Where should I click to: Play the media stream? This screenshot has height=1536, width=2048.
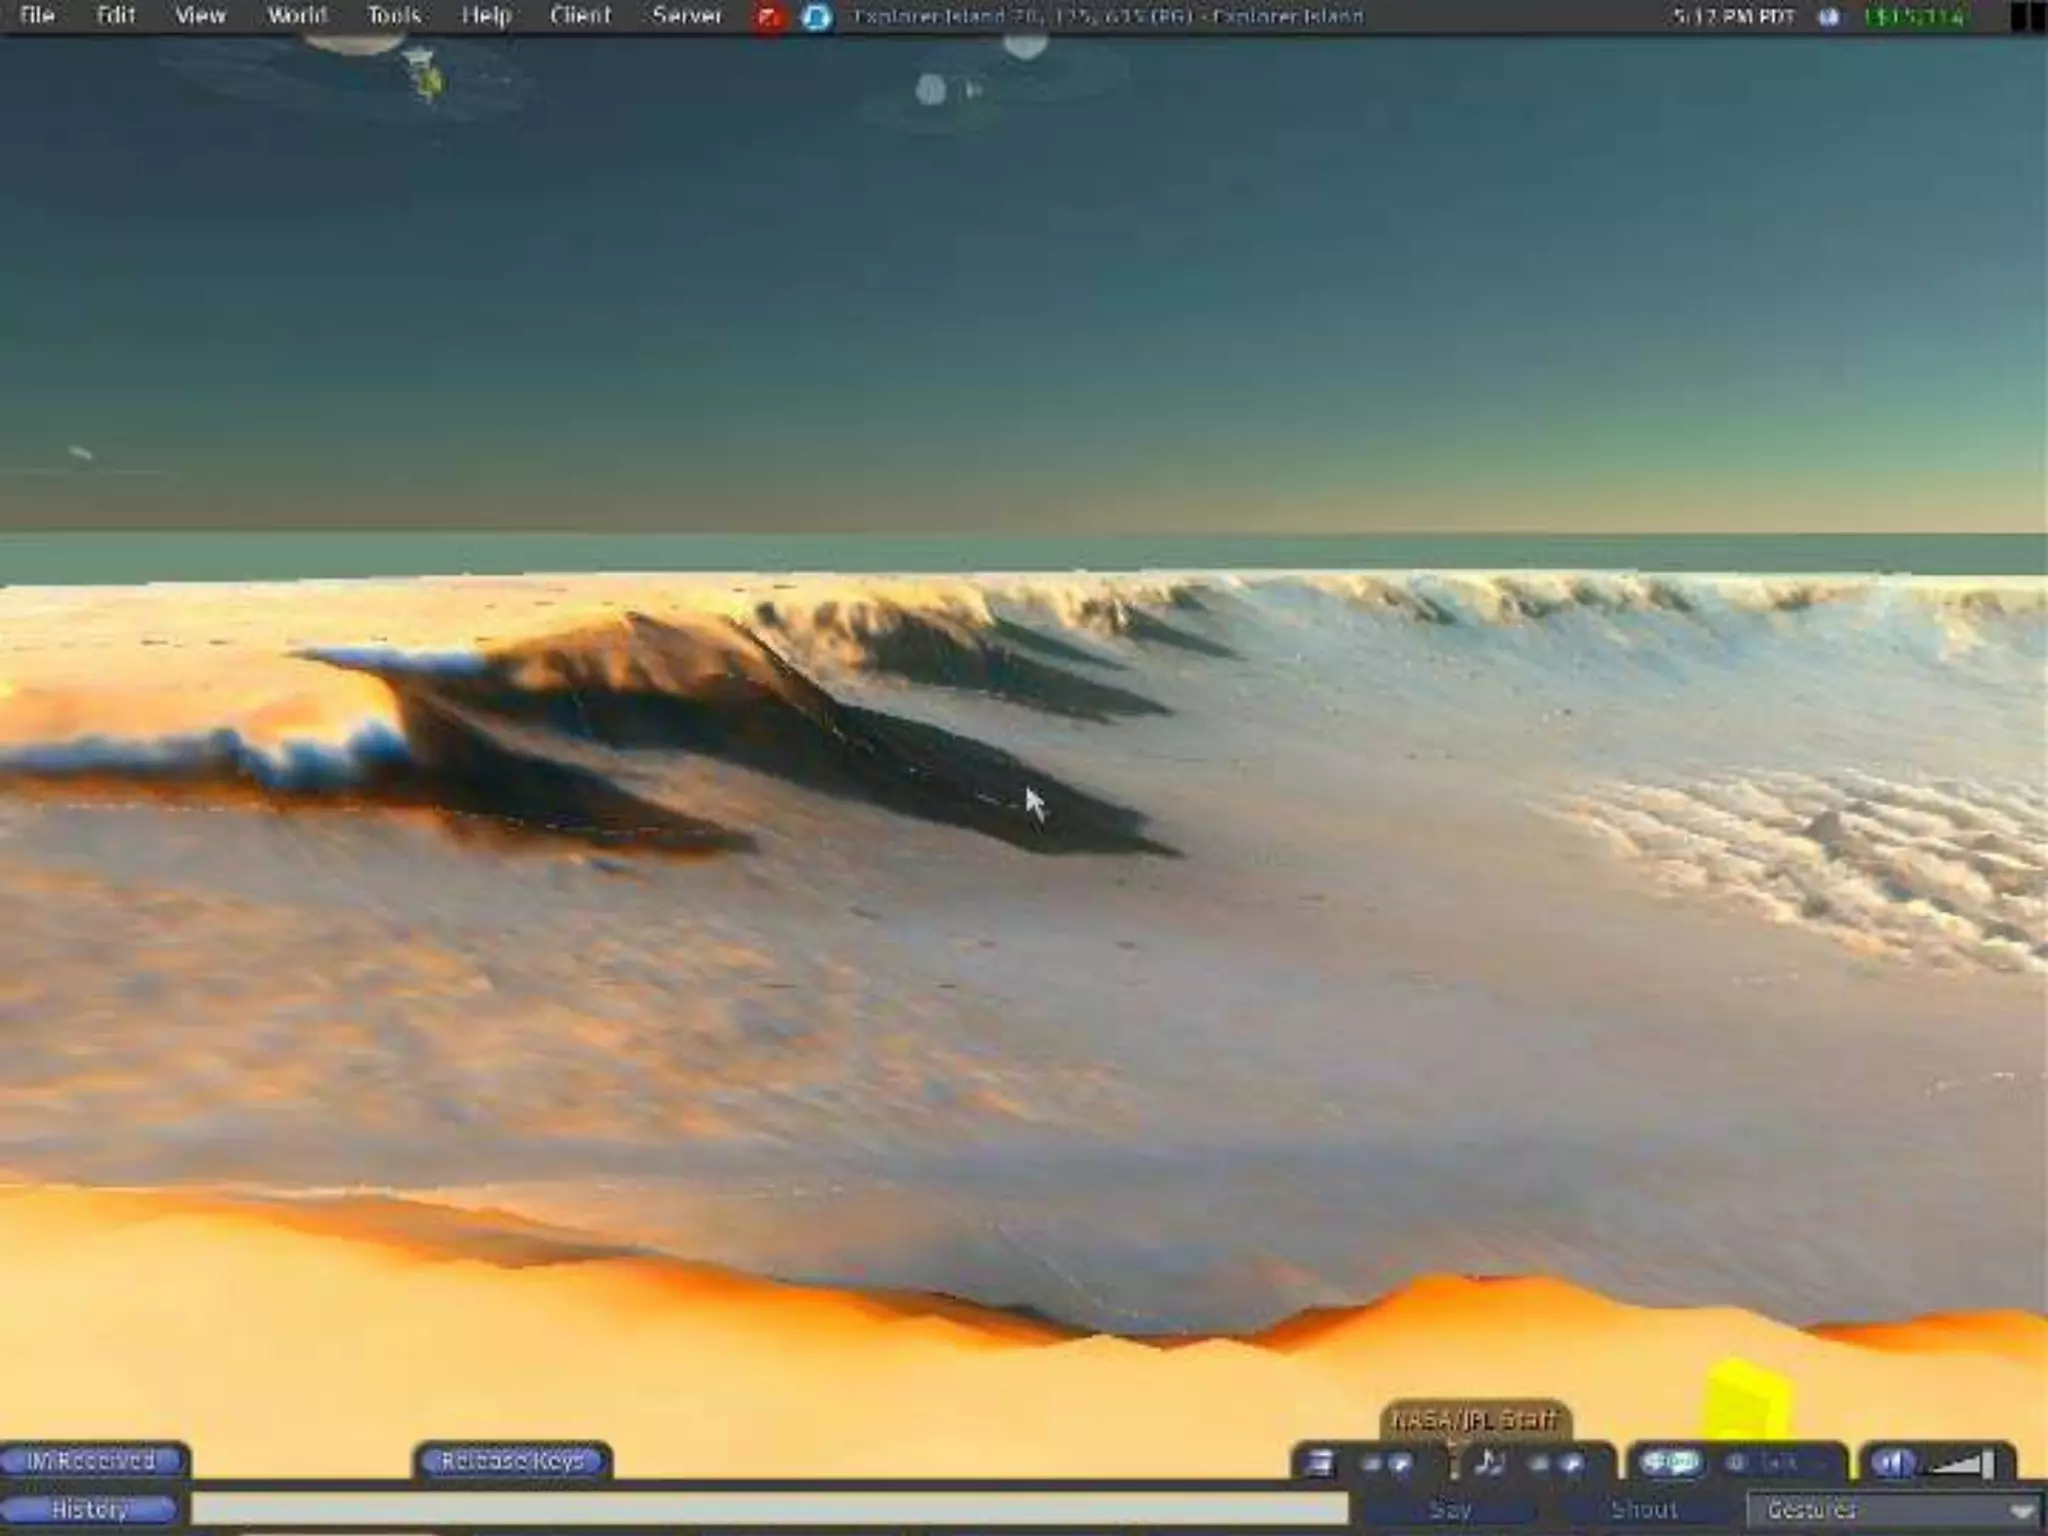pos(1400,1464)
